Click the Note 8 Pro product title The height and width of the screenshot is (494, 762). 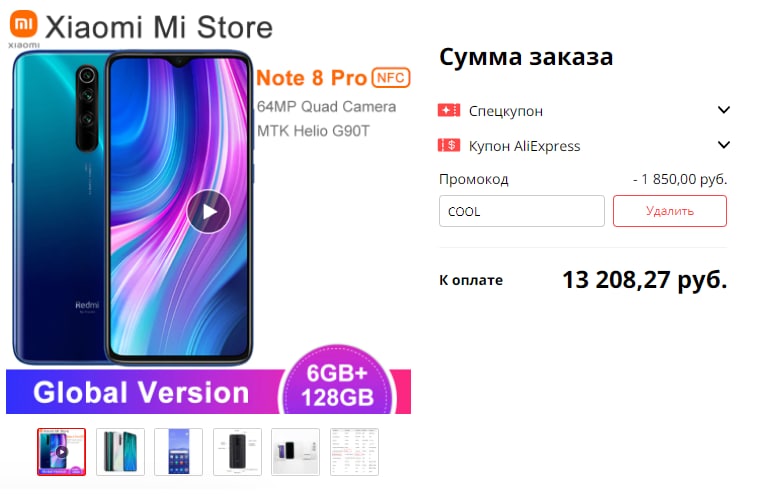(x=311, y=78)
